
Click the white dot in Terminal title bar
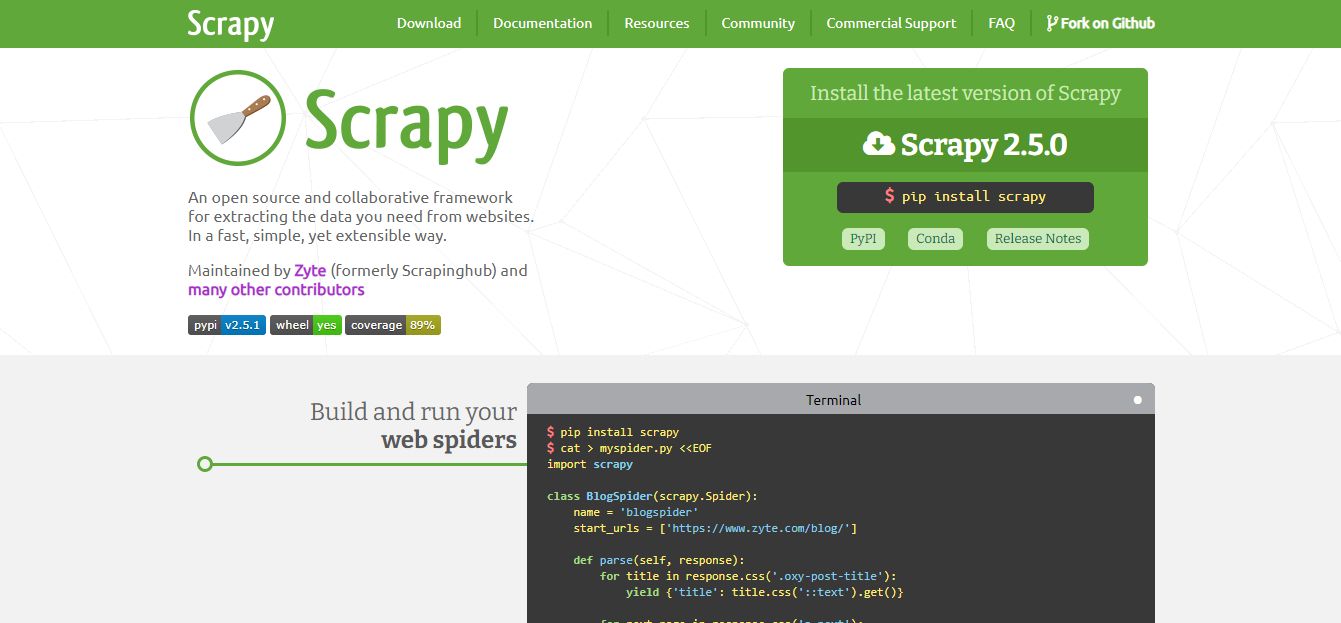coord(1137,400)
